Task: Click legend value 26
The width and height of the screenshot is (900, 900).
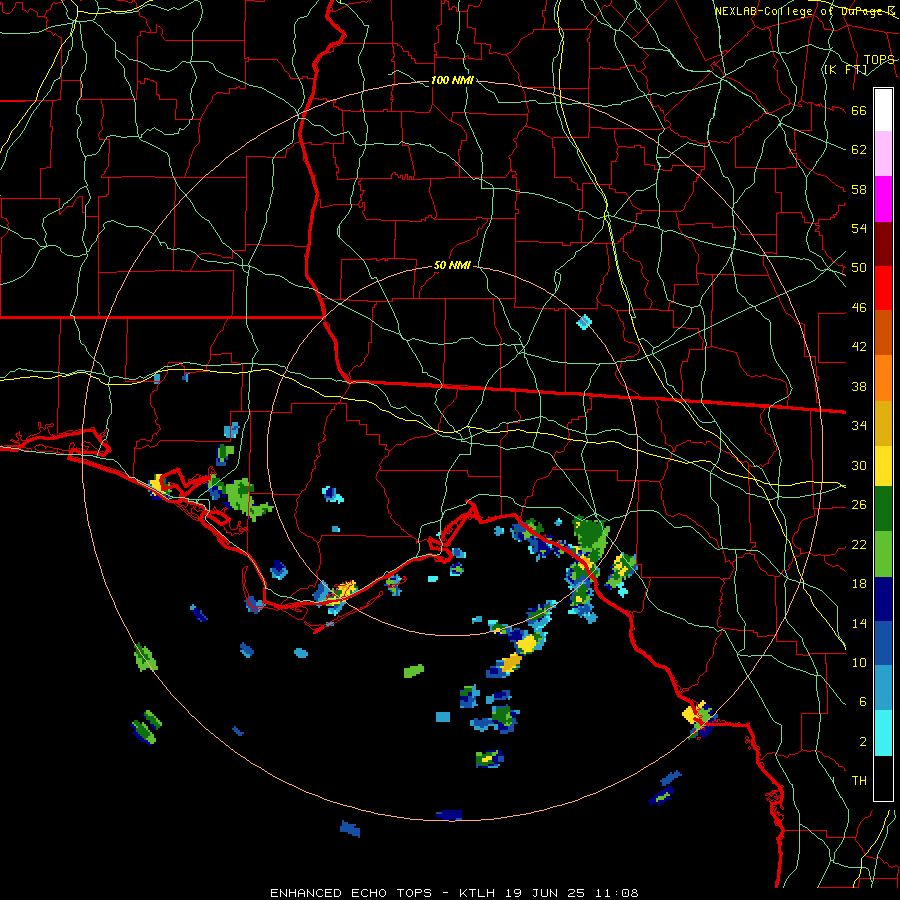Action: pyautogui.click(x=859, y=505)
